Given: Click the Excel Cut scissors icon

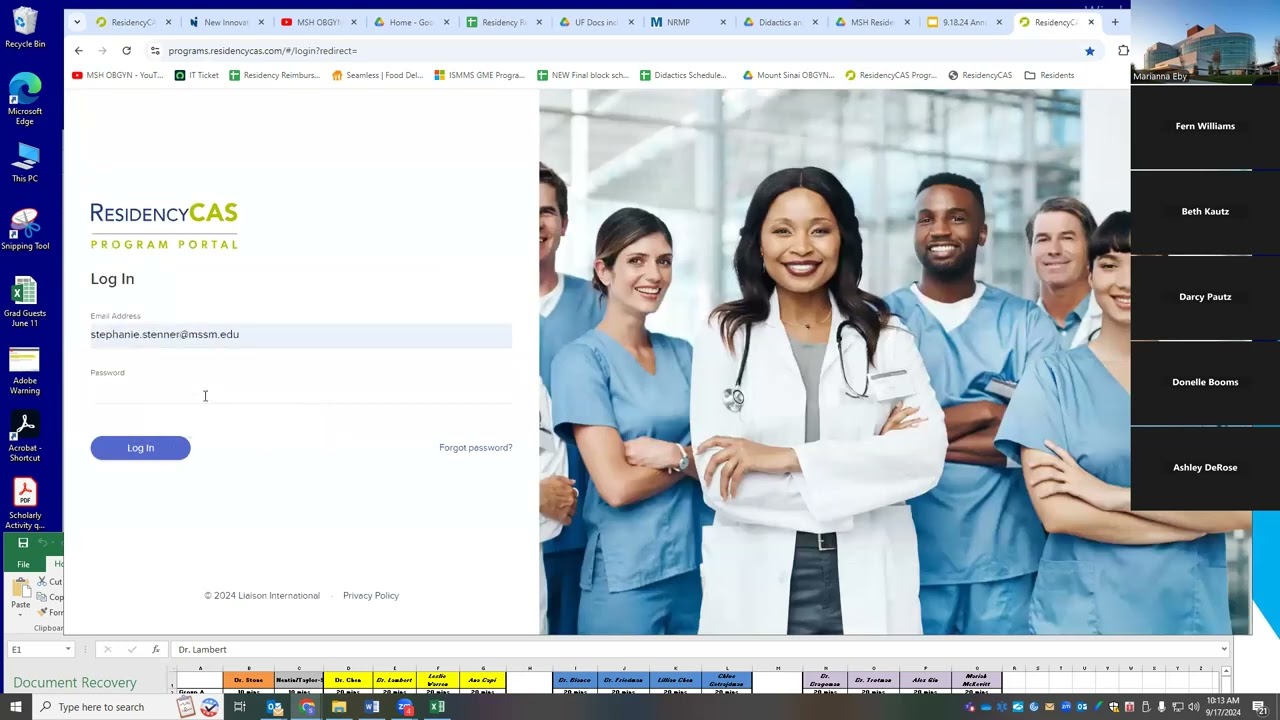Looking at the screenshot, I should tap(42, 582).
